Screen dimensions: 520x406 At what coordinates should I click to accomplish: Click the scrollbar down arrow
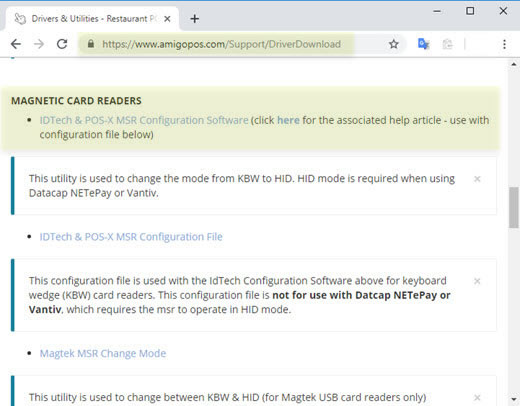(514, 399)
